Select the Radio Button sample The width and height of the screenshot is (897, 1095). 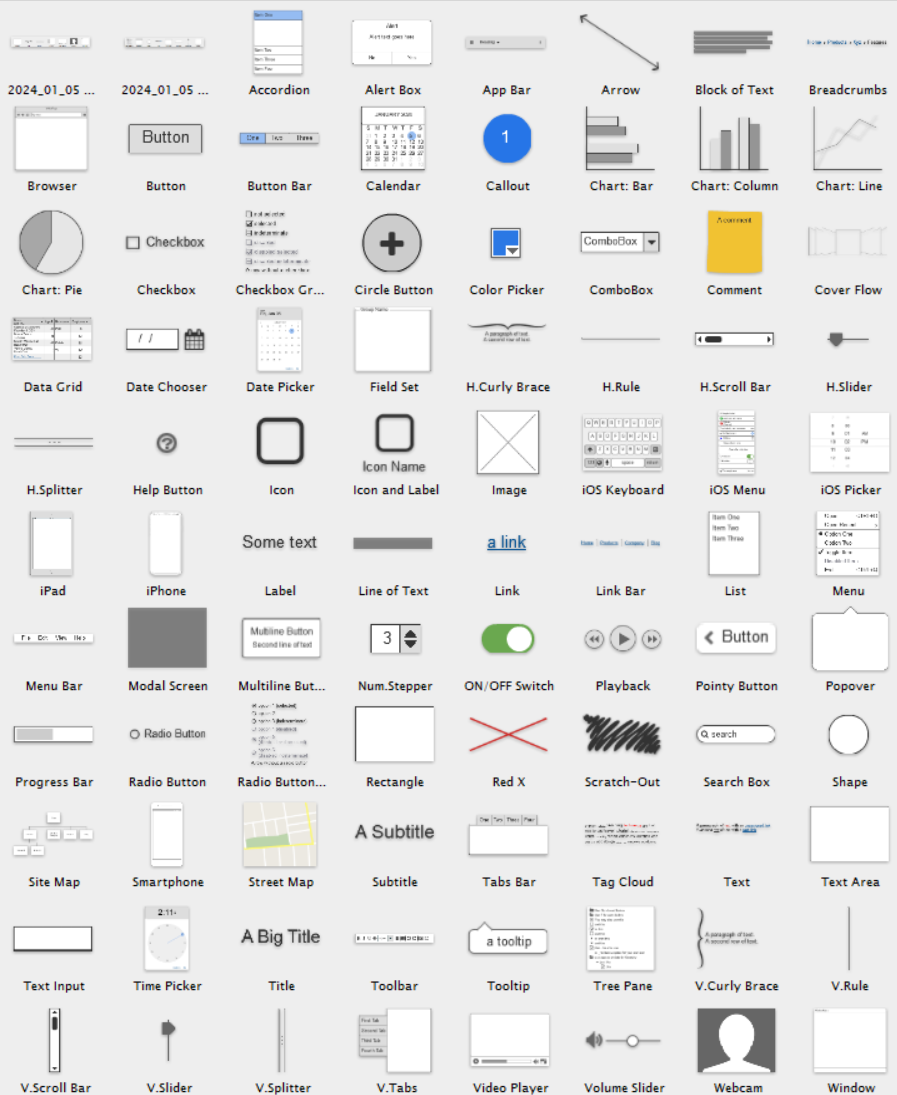tap(135, 734)
